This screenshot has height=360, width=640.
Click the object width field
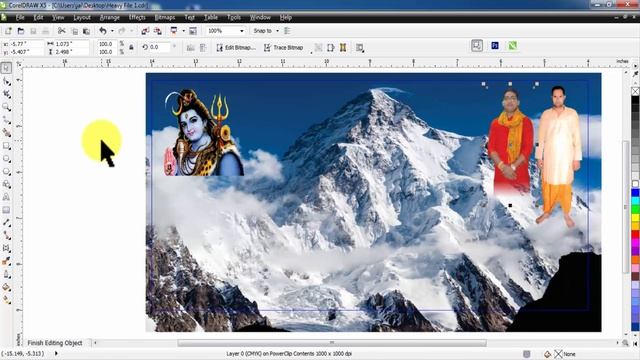71,44
